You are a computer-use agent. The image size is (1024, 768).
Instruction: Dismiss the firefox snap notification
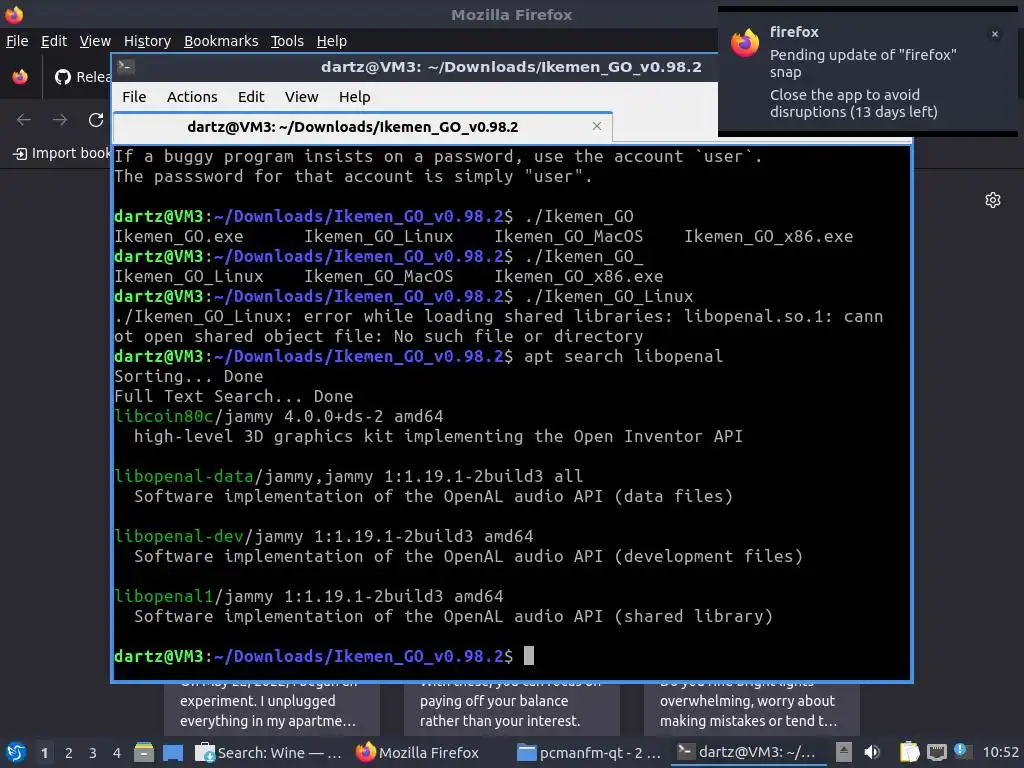tap(995, 34)
